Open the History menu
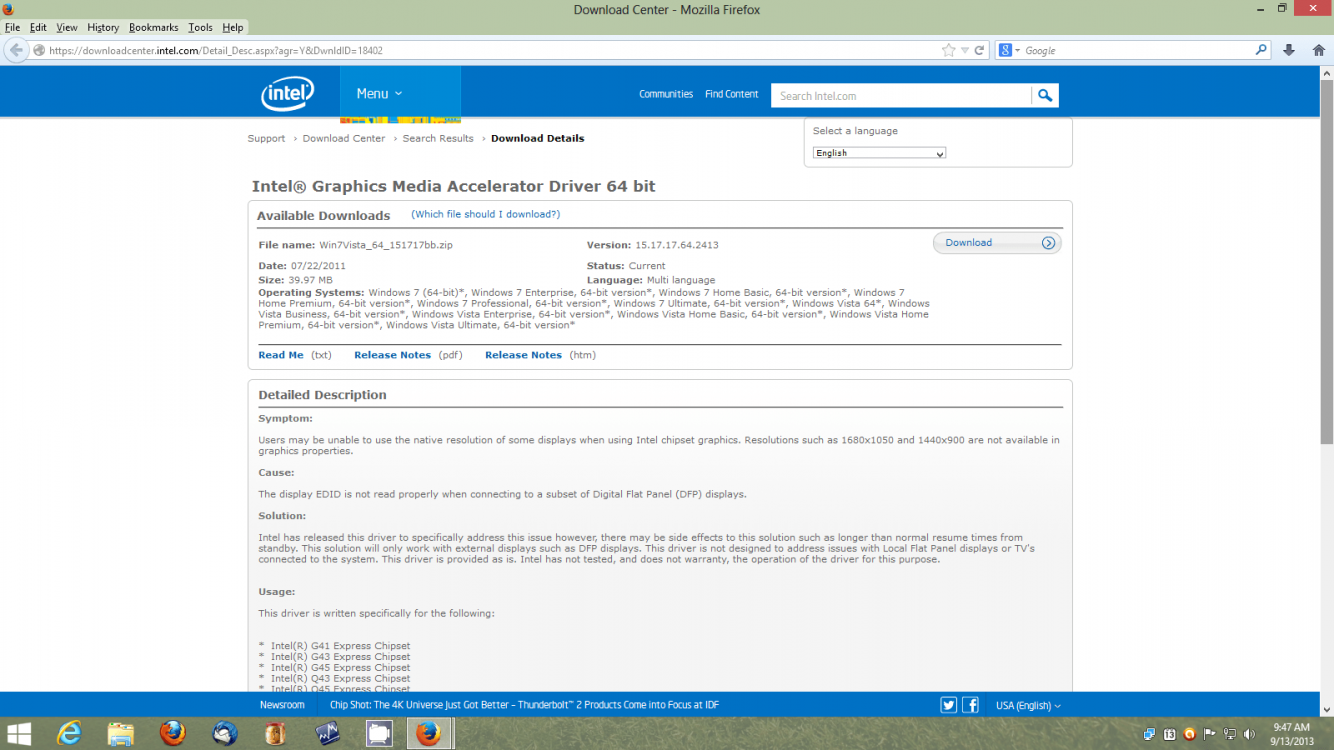This screenshot has height=750, width=1334. [x=103, y=27]
